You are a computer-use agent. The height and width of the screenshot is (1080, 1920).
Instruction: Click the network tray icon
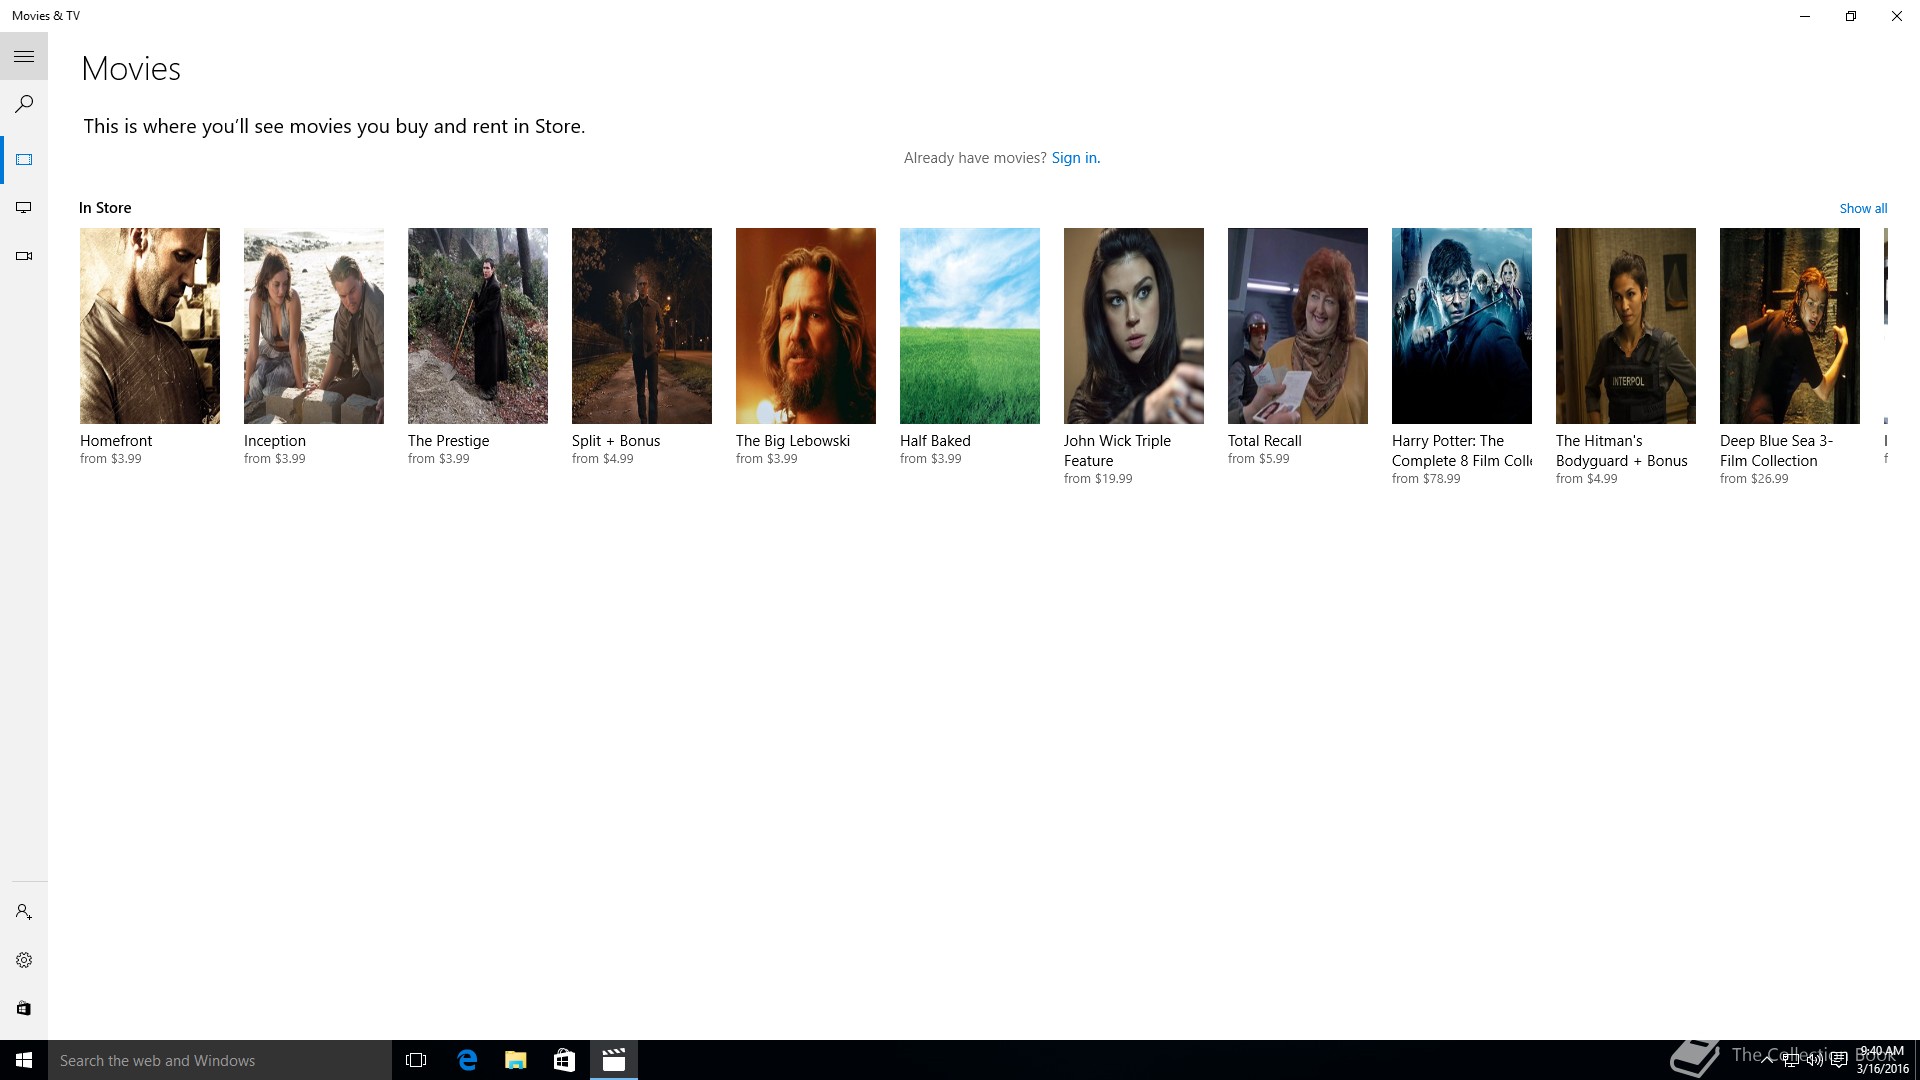pyautogui.click(x=1790, y=1060)
